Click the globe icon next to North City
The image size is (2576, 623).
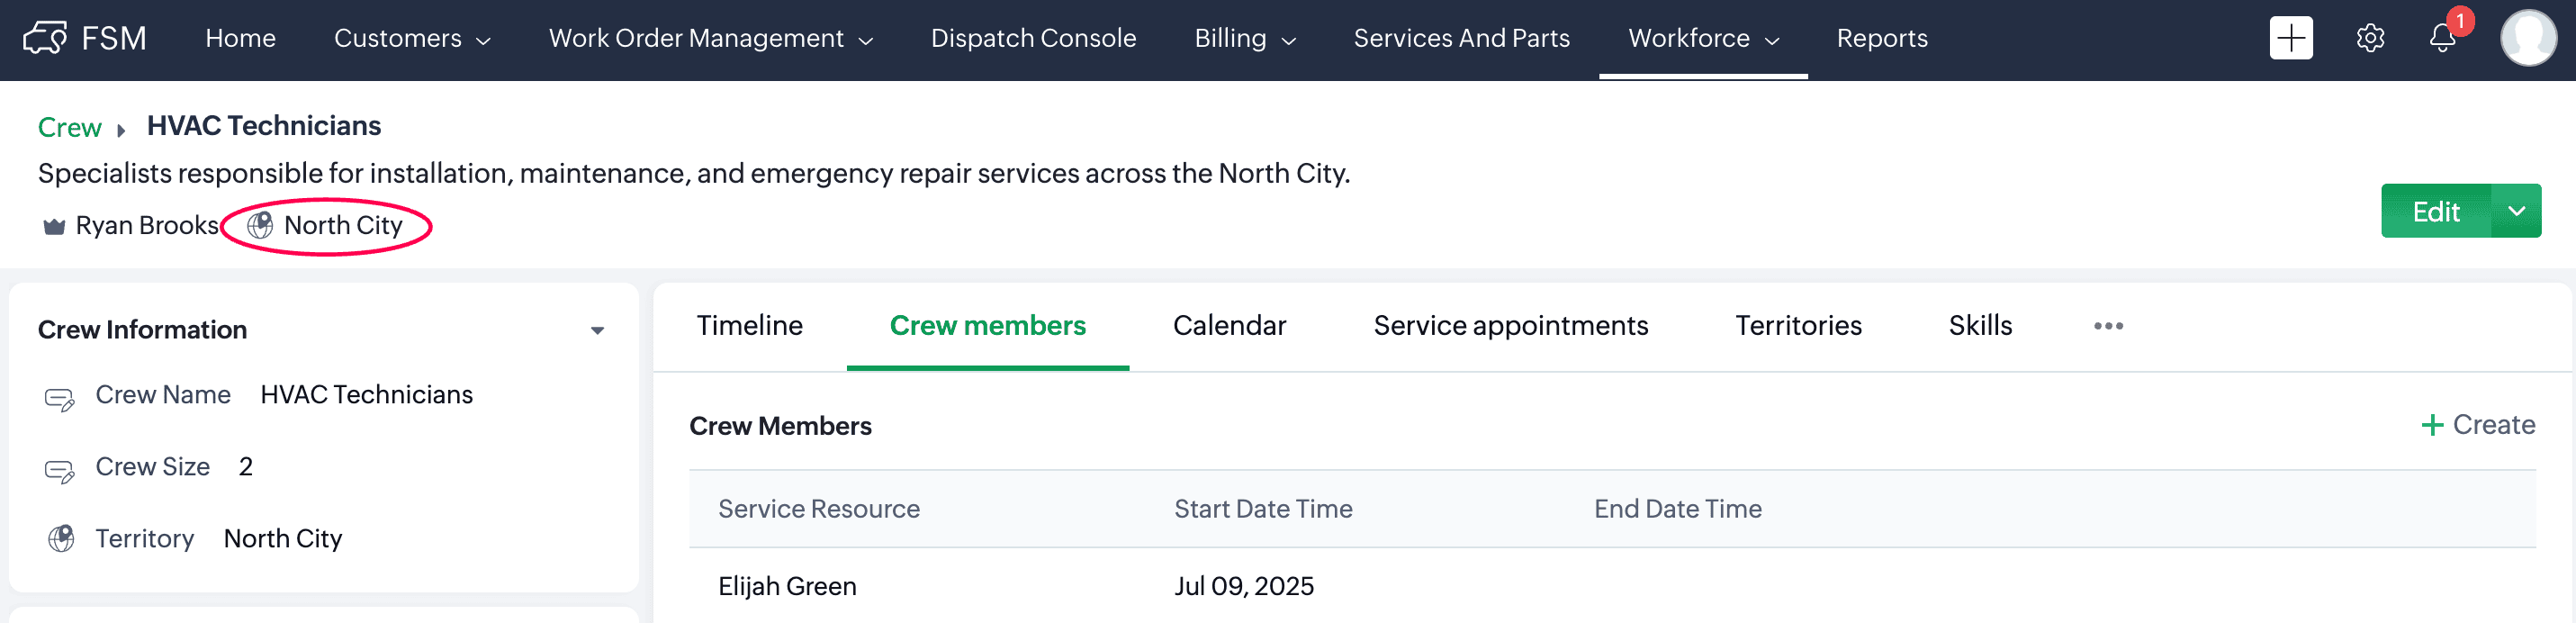click(260, 226)
